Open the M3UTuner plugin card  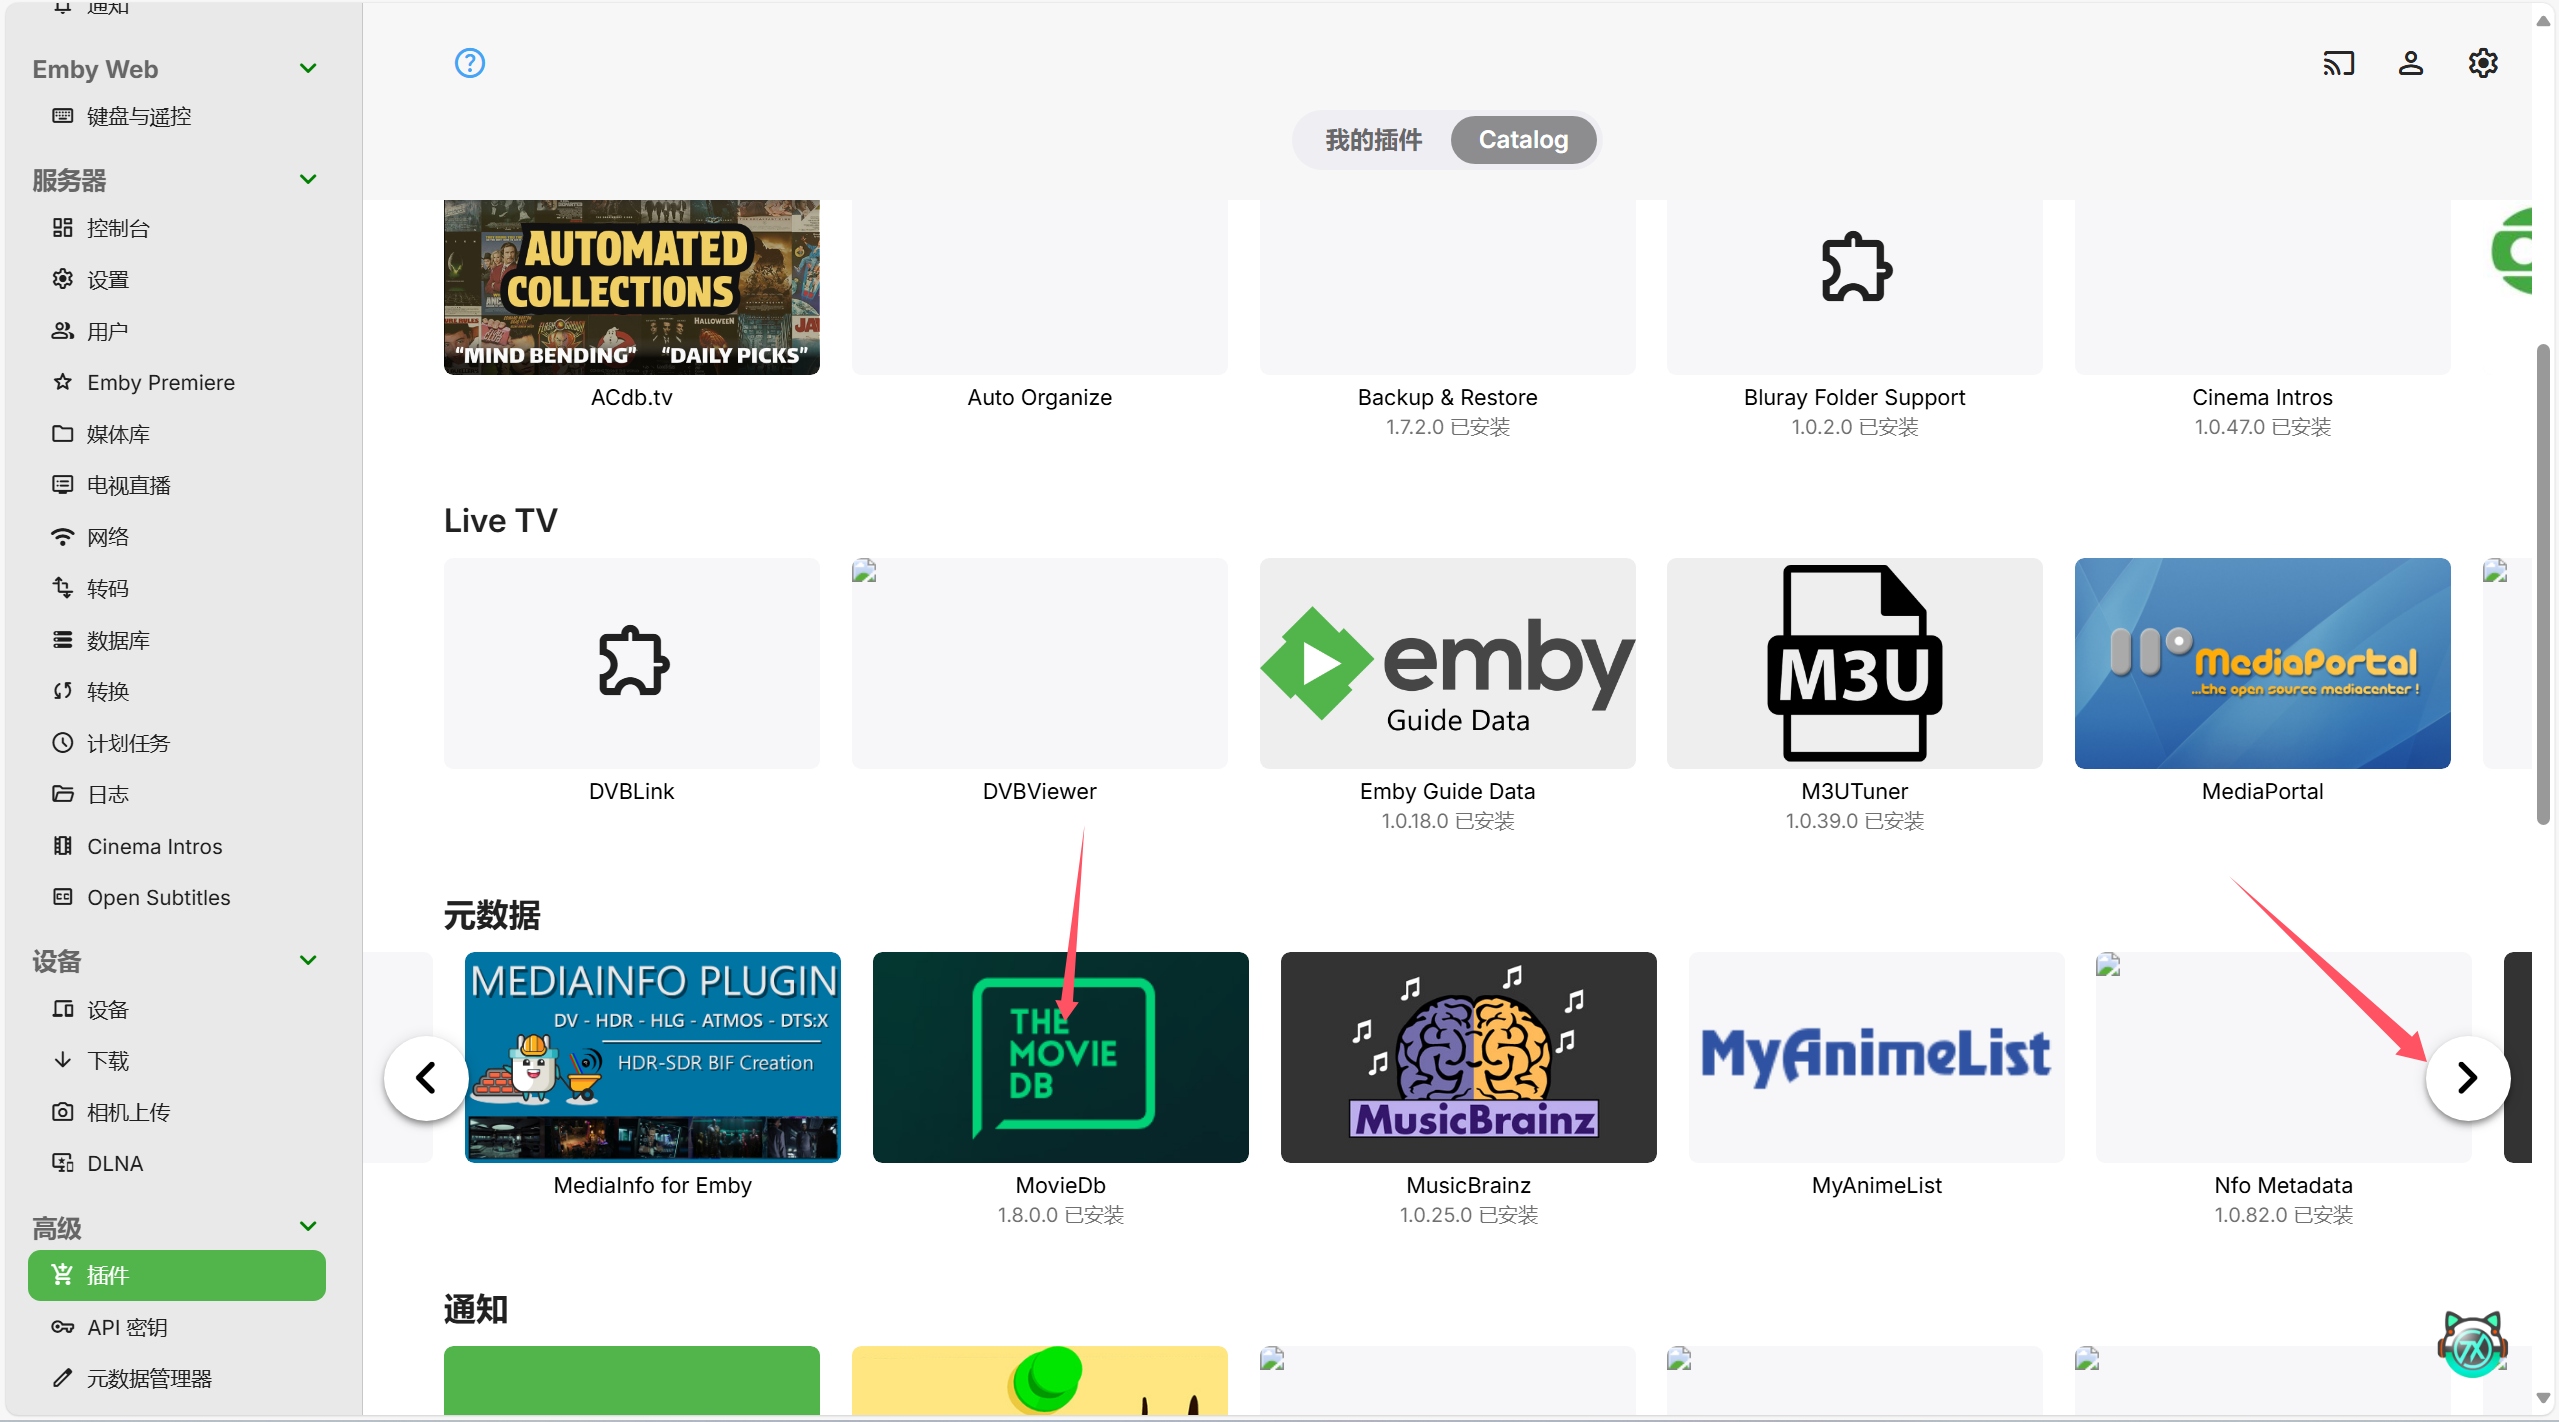[x=1854, y=663]
